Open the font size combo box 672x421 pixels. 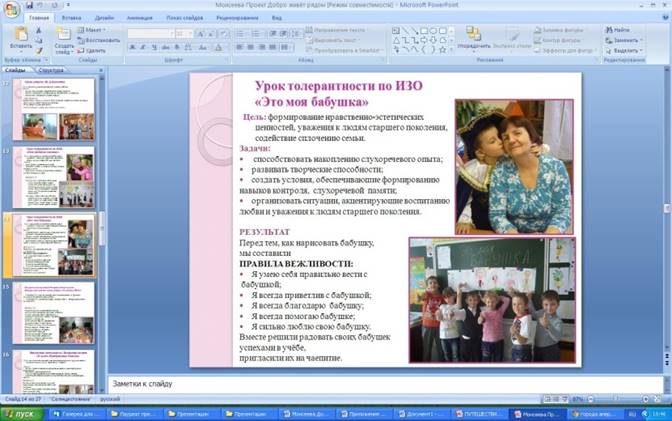click(x=184, y=33)
